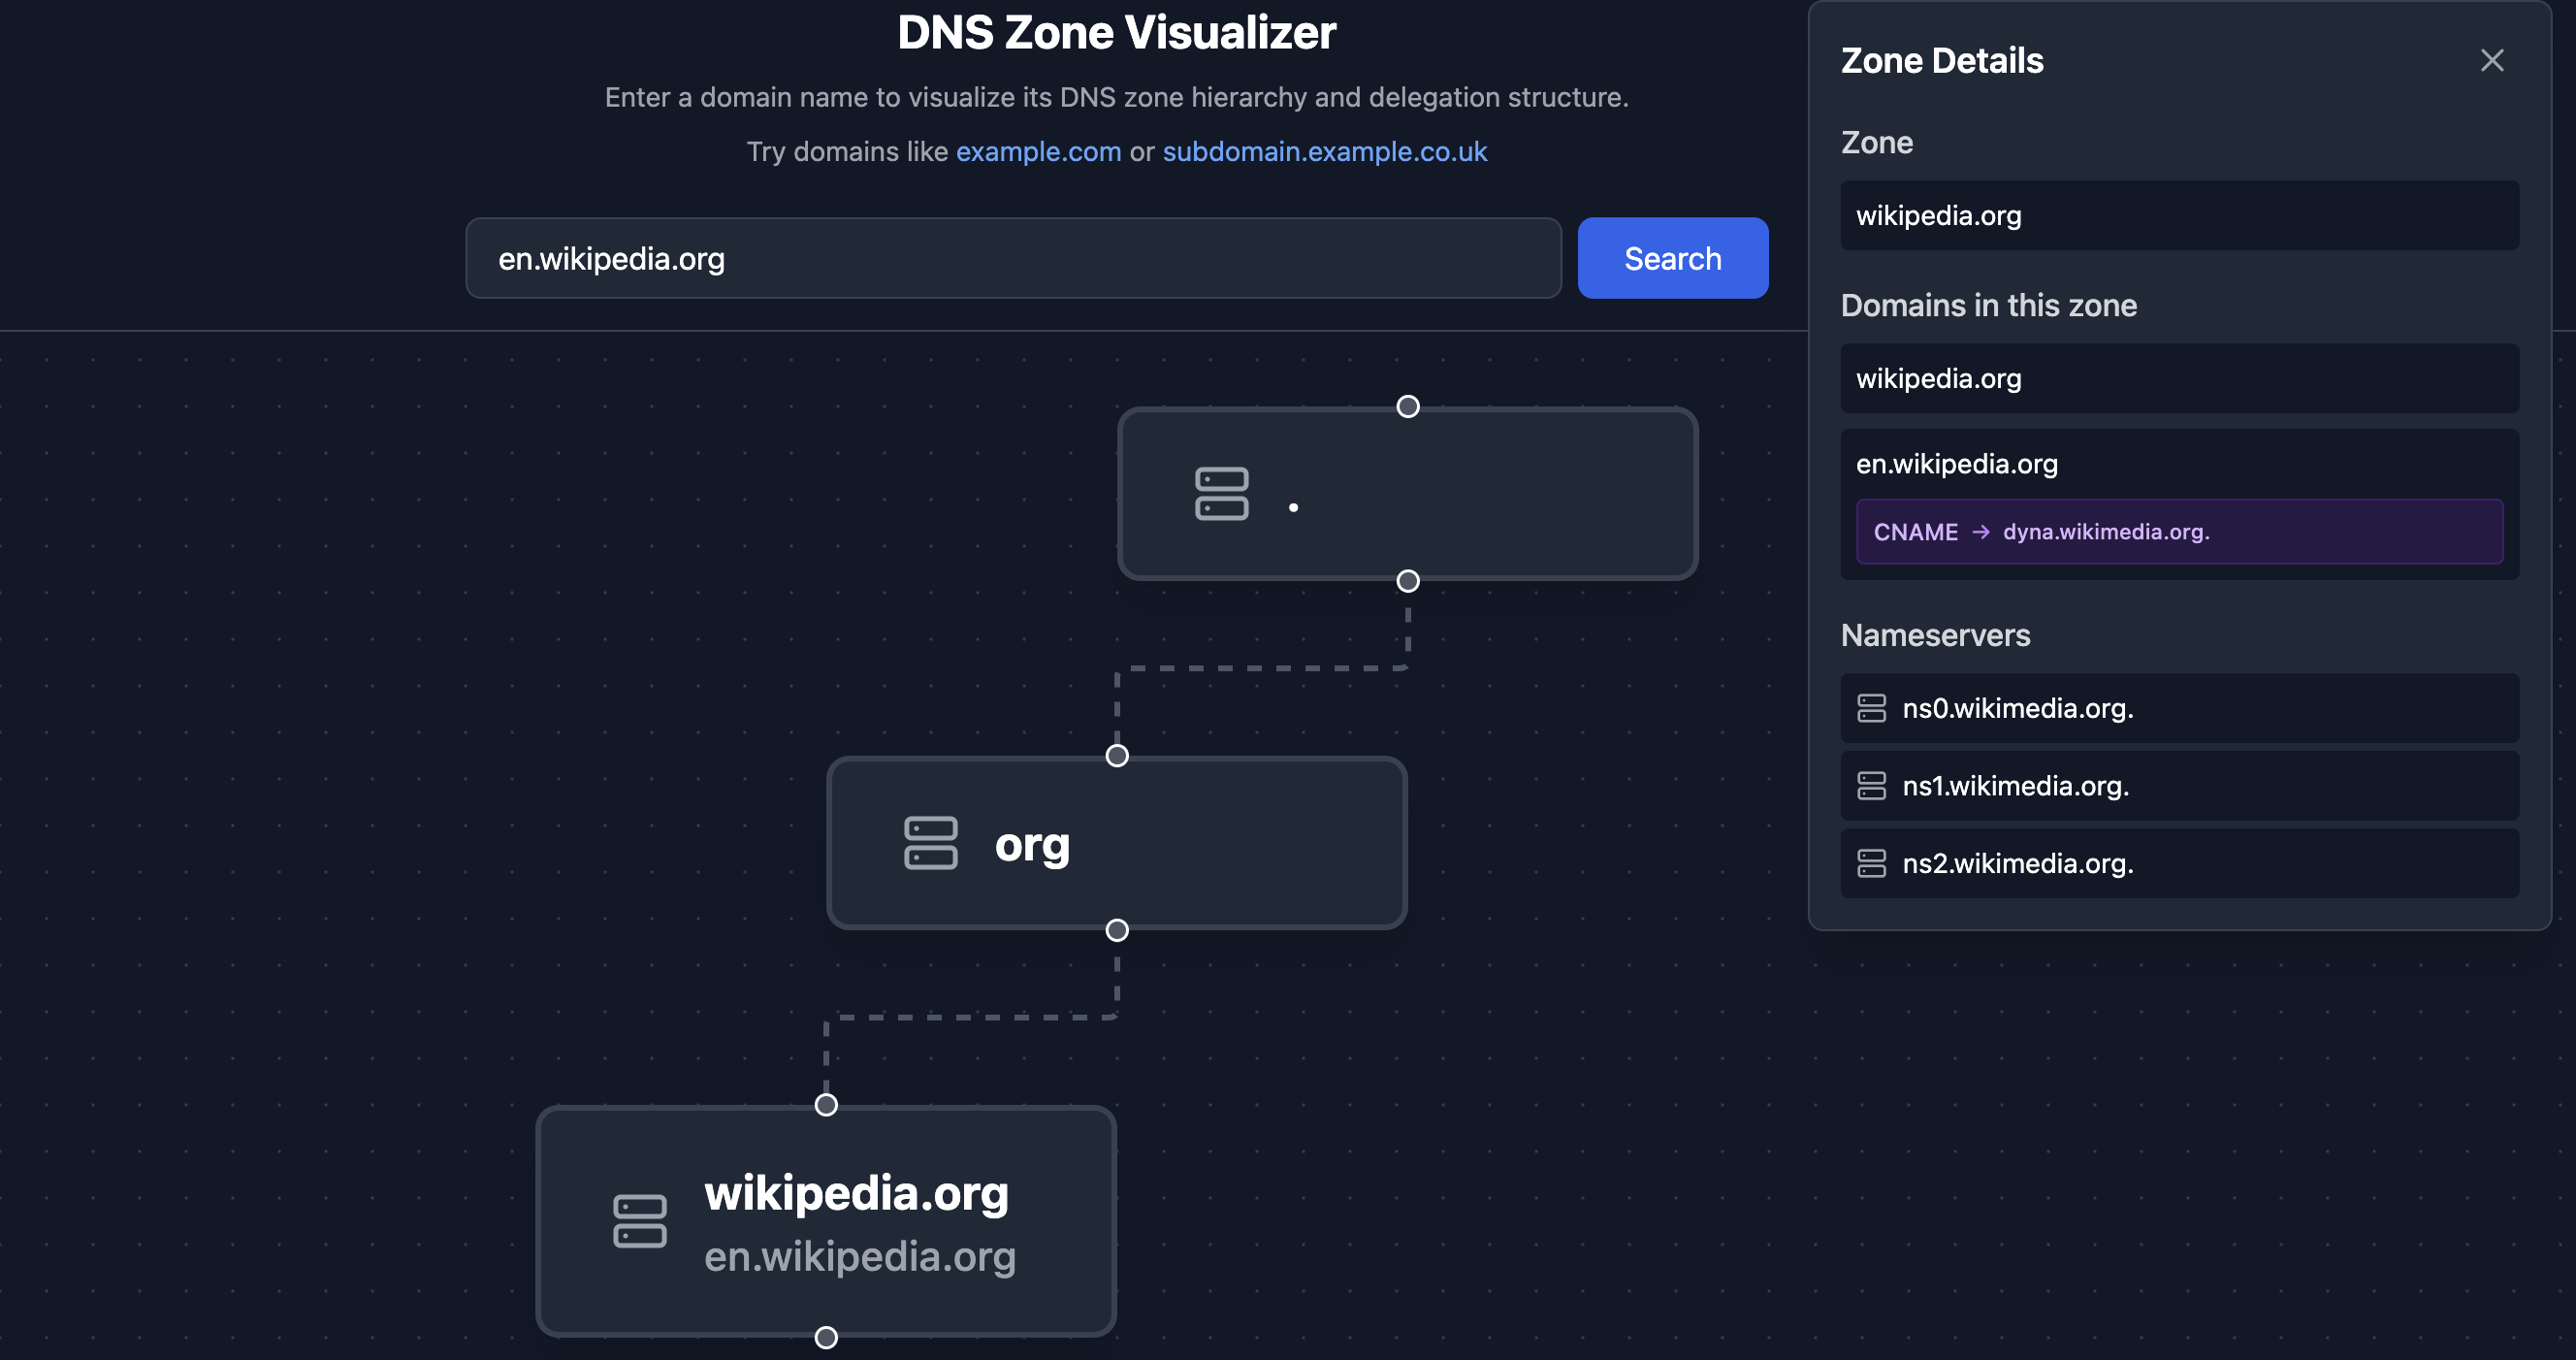Open the example.com sample link
Screen dimensions: 2576x1360
click(1038, 152)
